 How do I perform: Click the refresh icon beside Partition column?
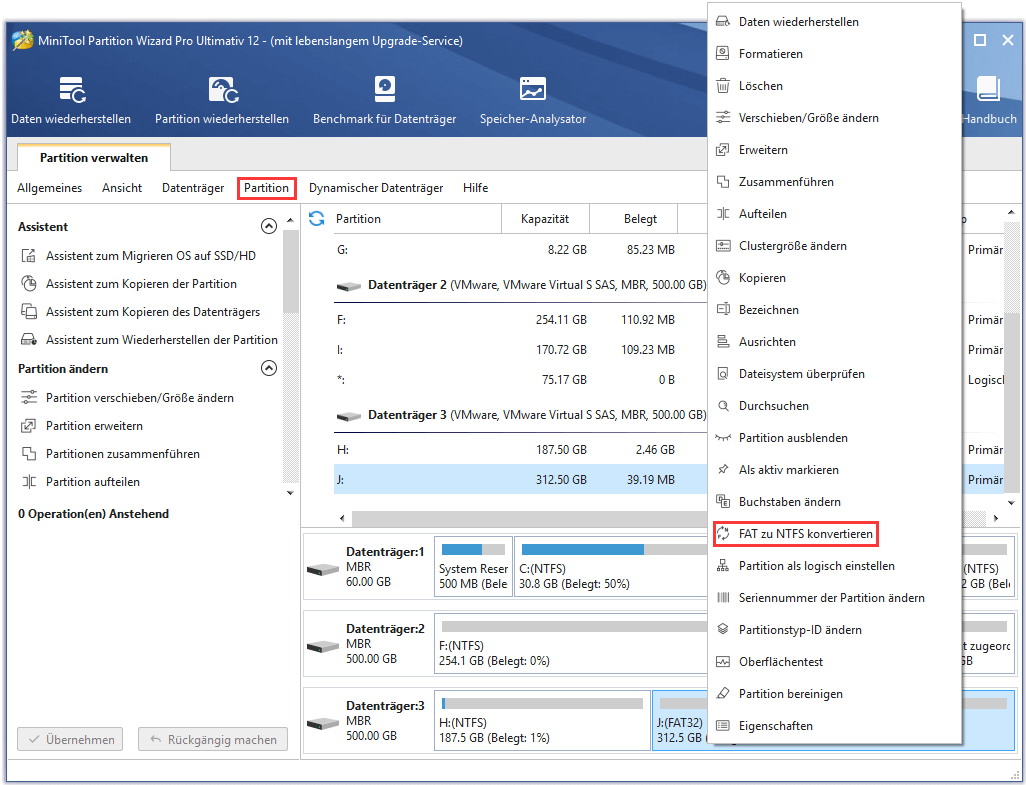click(x=317, y=218)
